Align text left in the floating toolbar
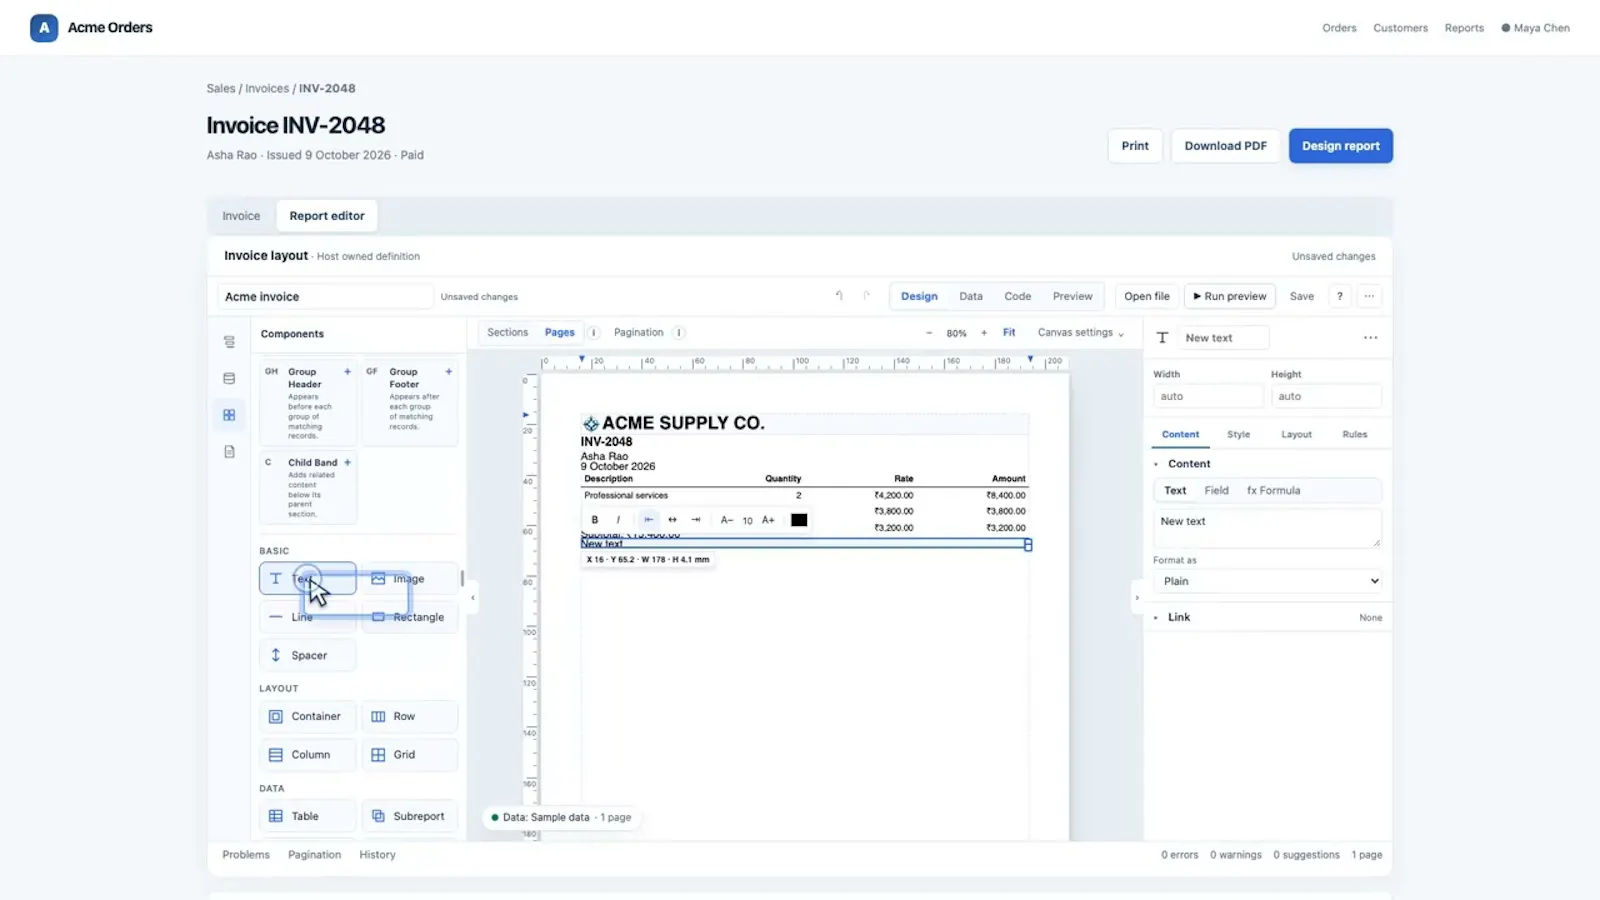1600x900 pixels. [x=649, y=520]
